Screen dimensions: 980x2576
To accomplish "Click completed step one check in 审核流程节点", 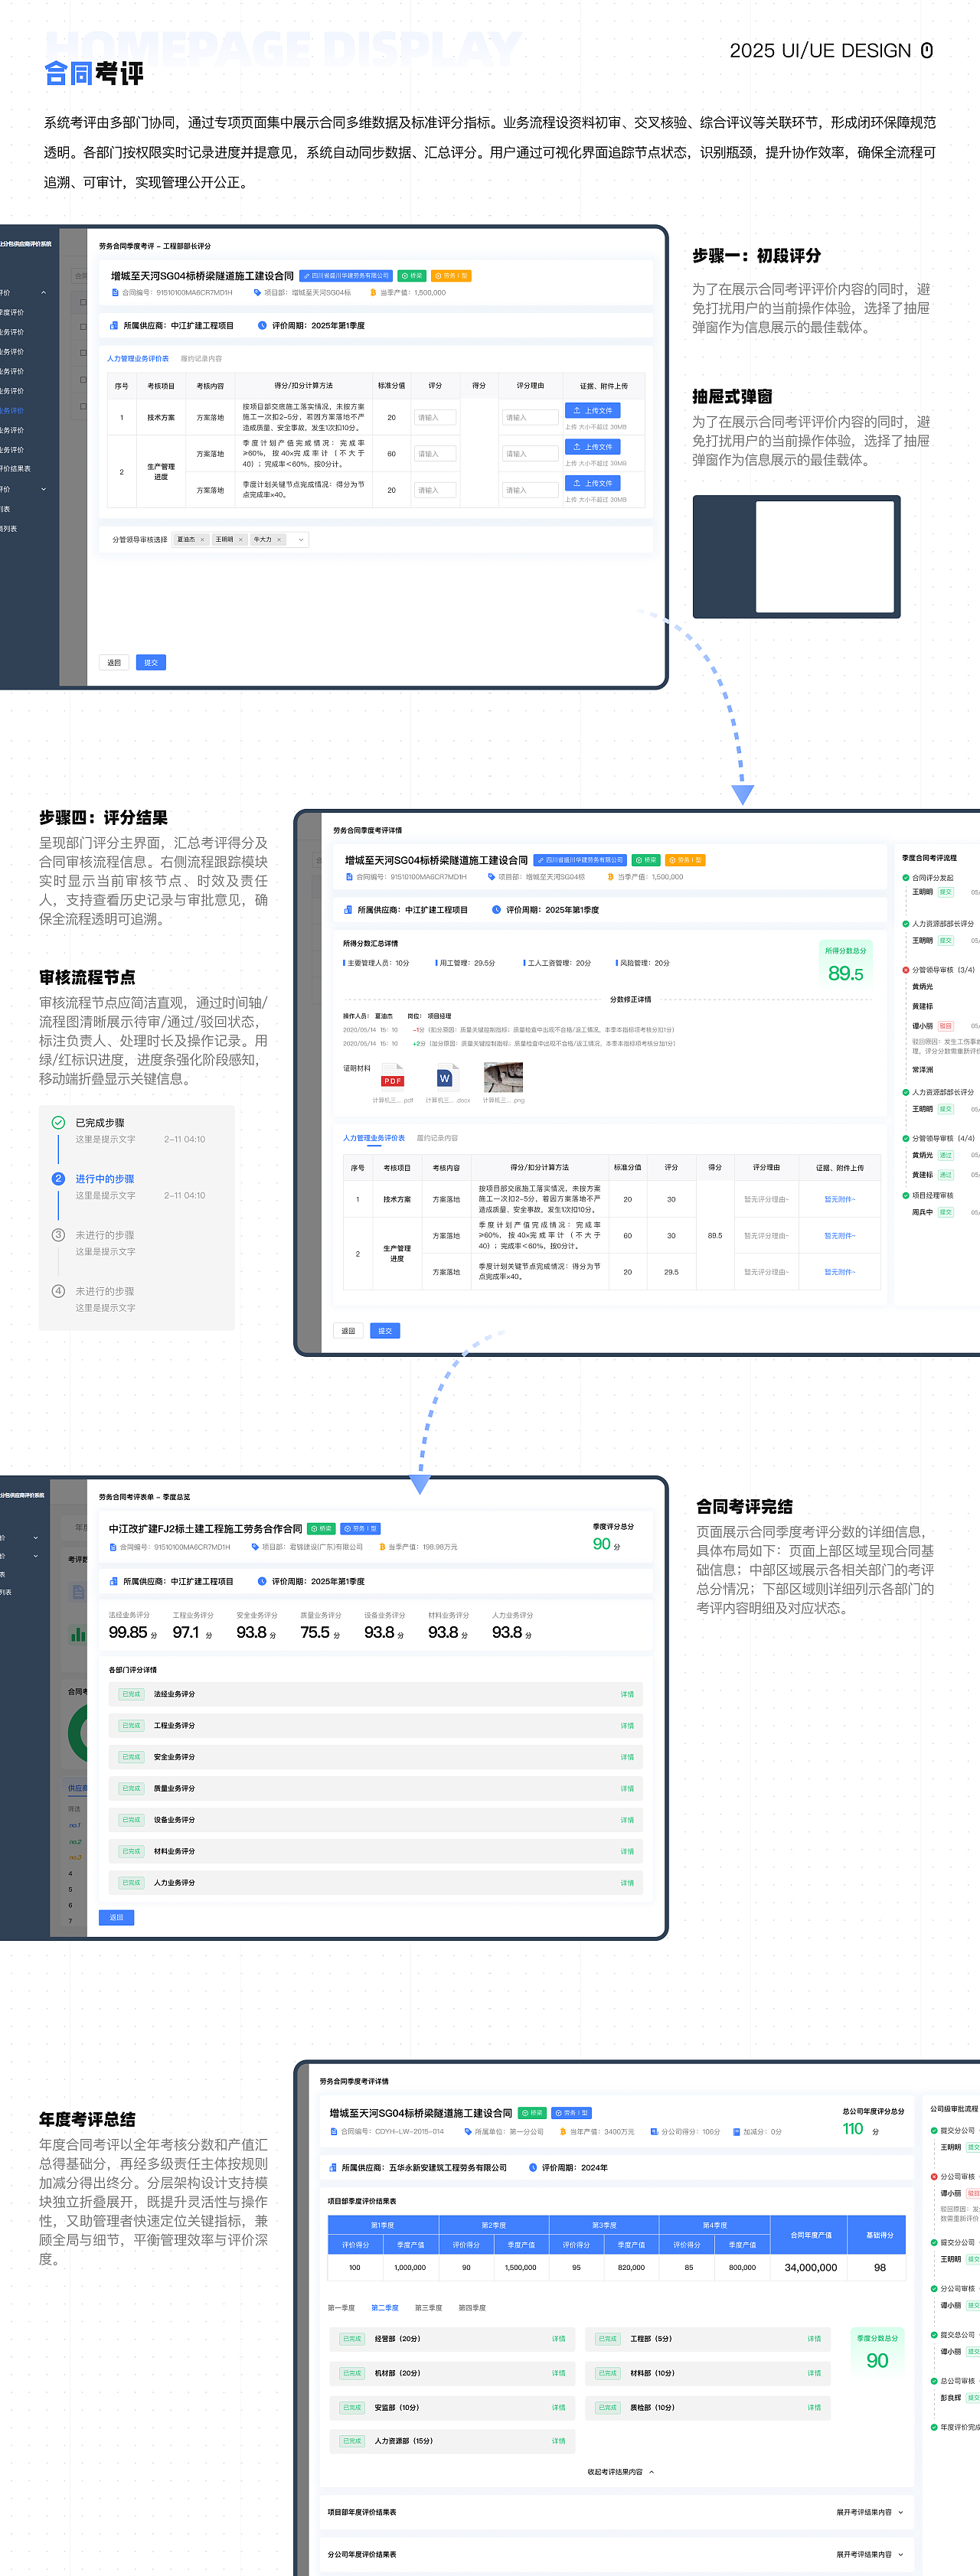I will 58,1123.
